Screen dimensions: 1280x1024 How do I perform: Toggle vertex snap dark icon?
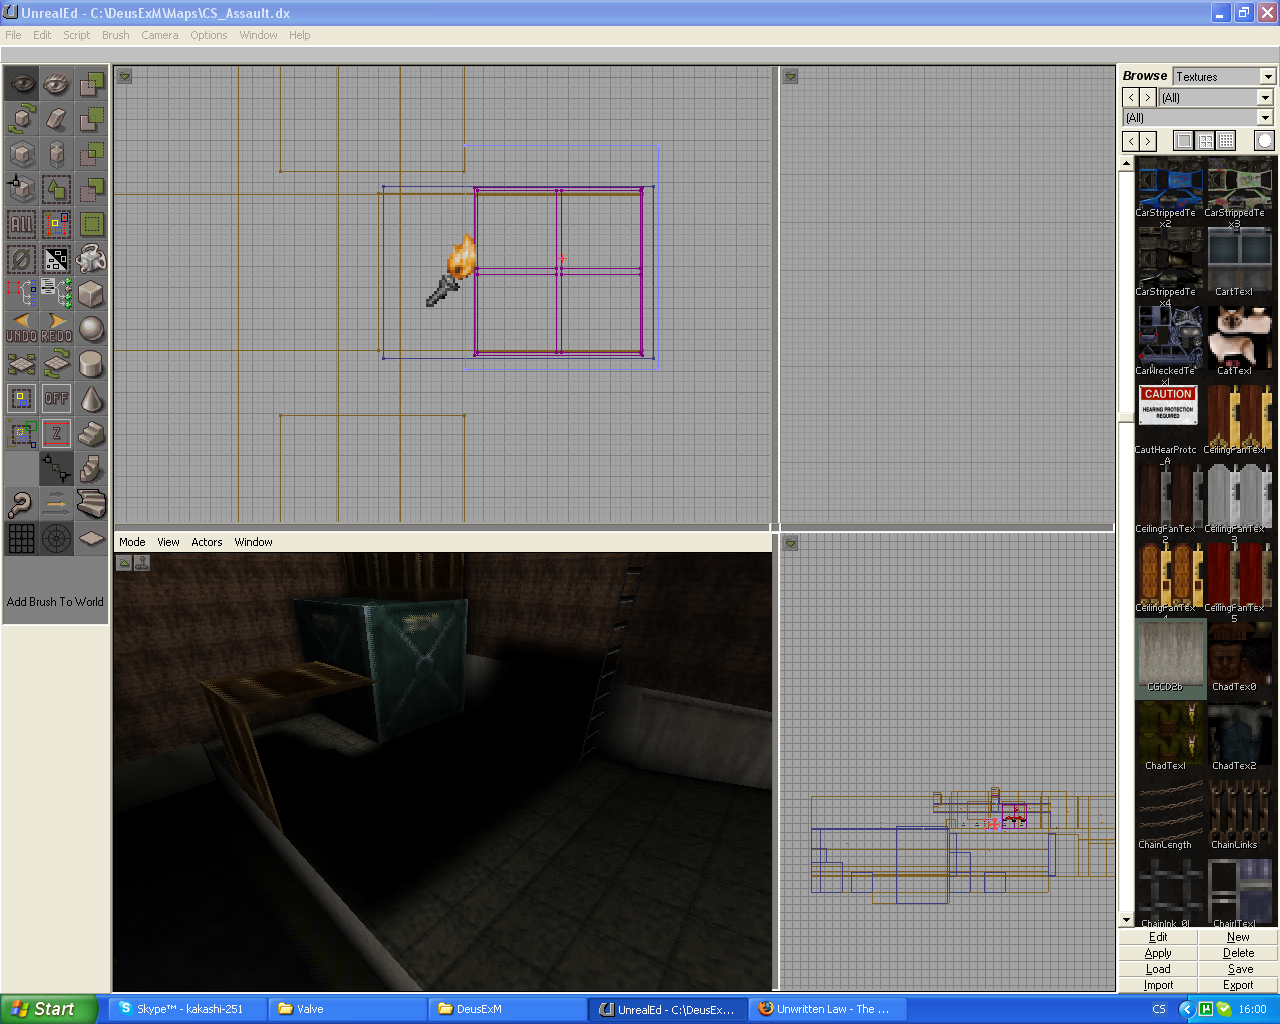pos(57,469)
